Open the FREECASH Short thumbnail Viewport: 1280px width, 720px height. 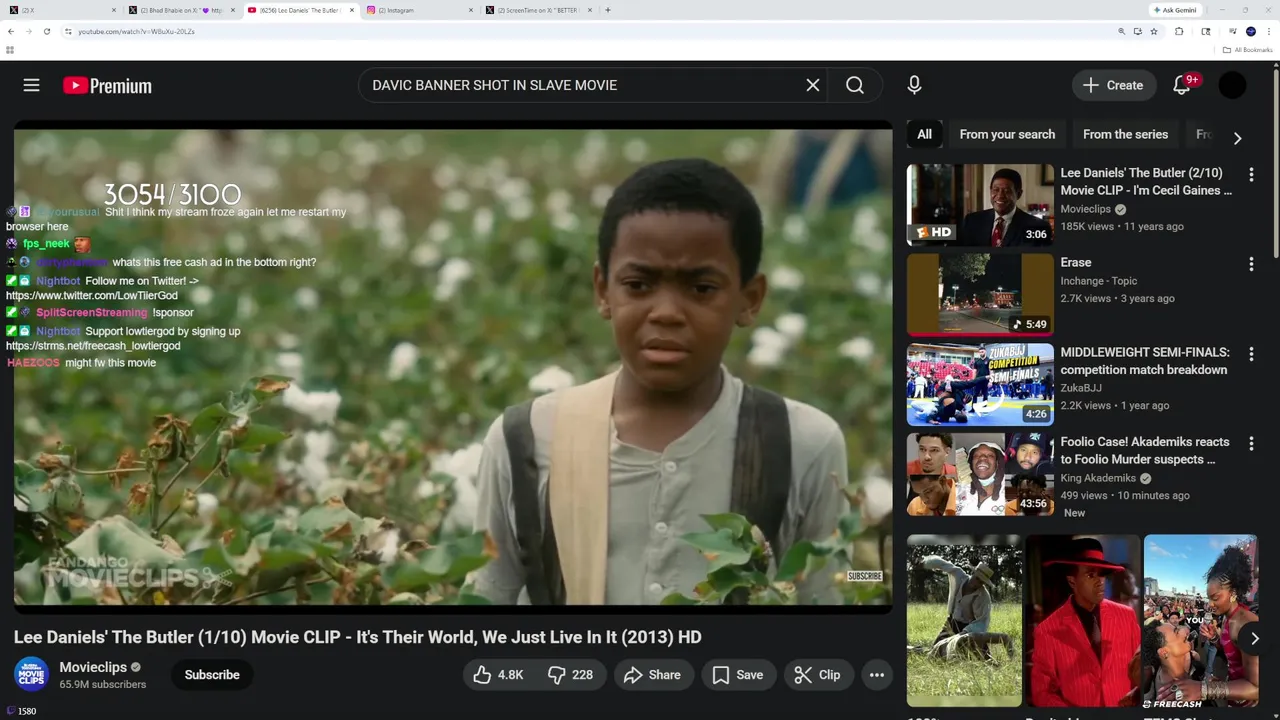click(1201, 620)
